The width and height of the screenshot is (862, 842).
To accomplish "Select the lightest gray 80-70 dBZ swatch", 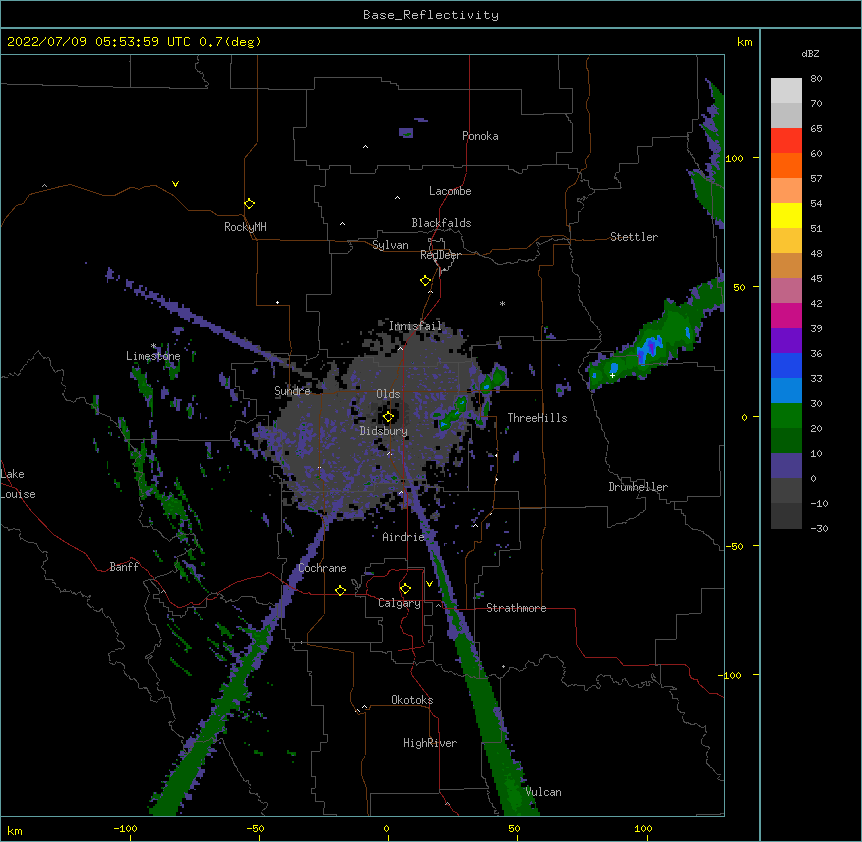I will coord(786,91).
